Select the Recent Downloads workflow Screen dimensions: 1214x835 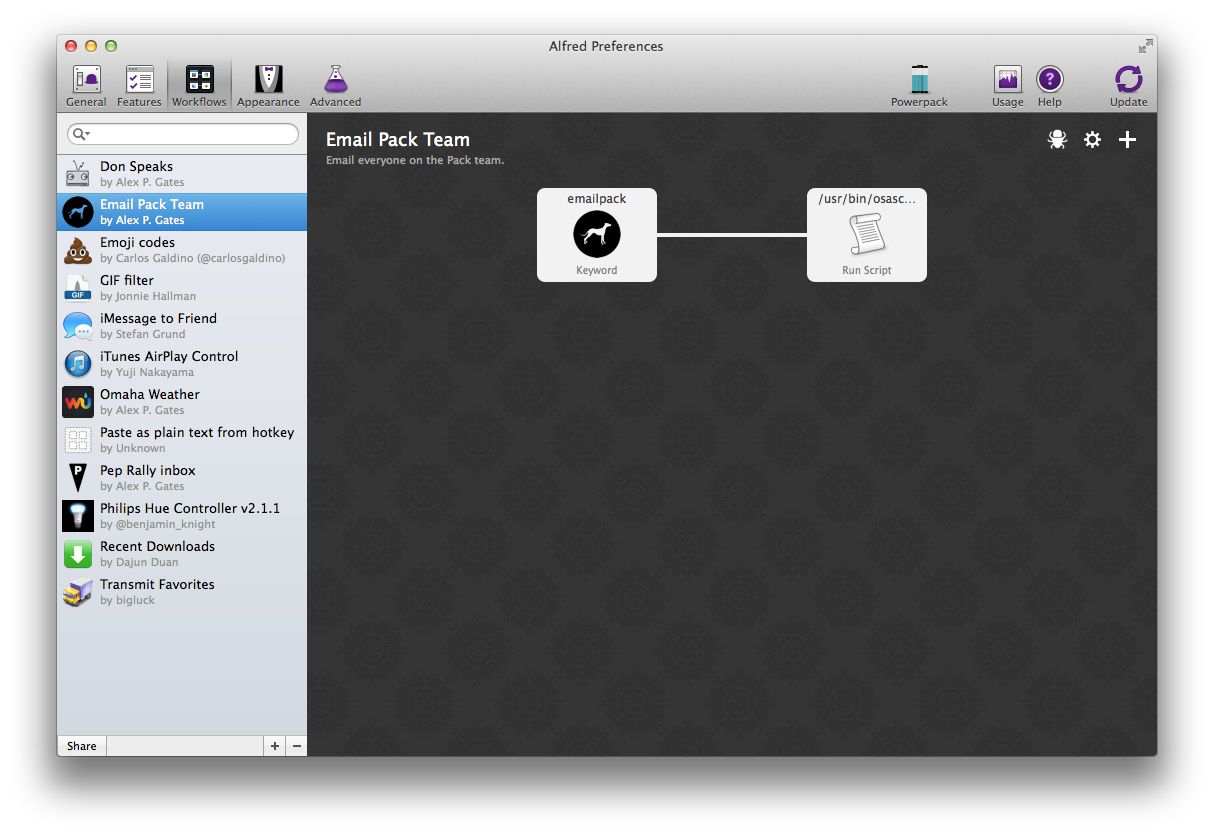click(182, 554)
